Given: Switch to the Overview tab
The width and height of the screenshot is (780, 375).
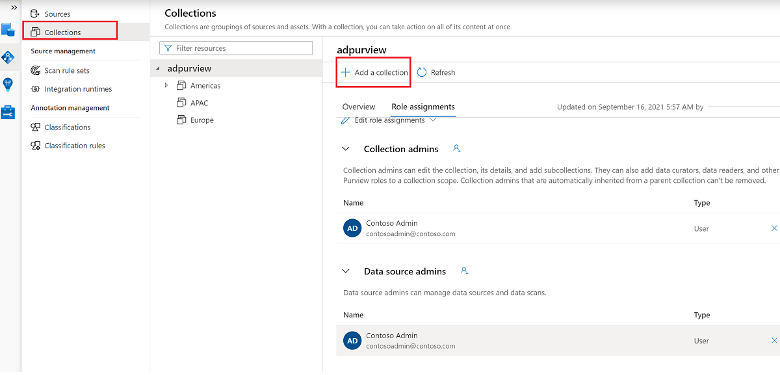Looking at the screenshot, I should [359, 107].
